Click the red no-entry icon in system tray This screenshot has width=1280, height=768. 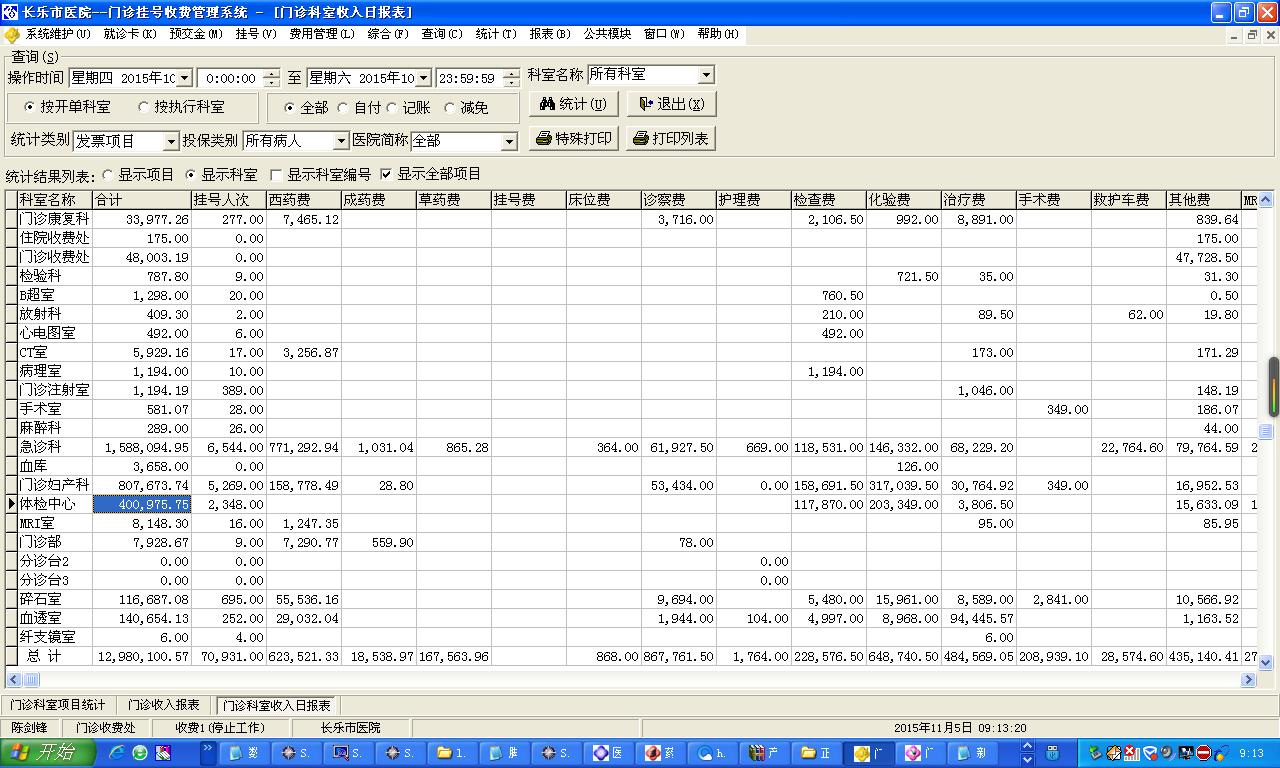click(1203, 753)
